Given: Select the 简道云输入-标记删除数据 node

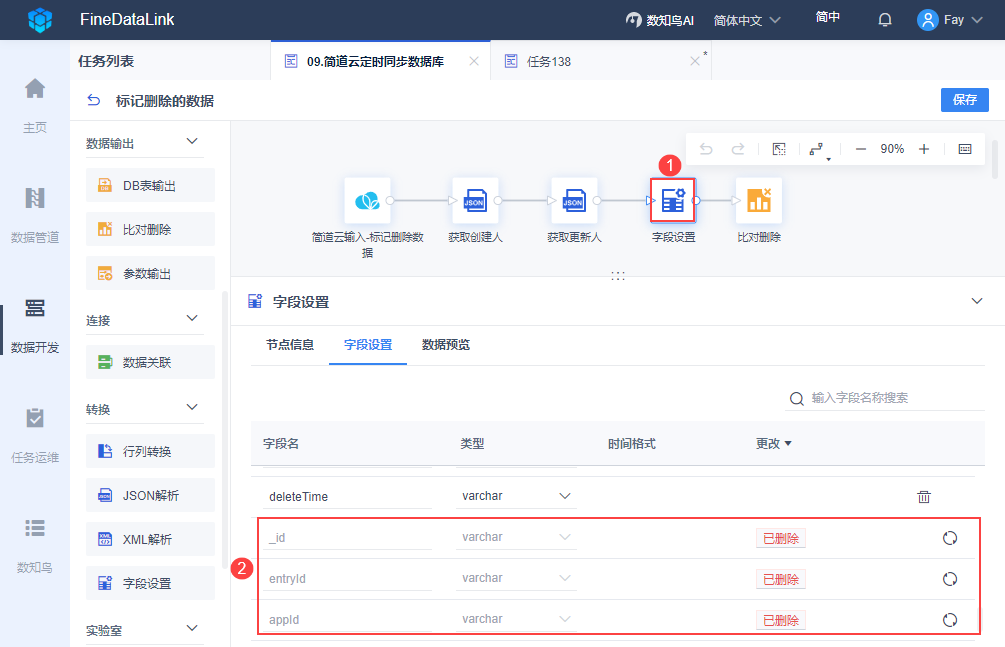Looking at the screenshot, I should tap(367, 201).
